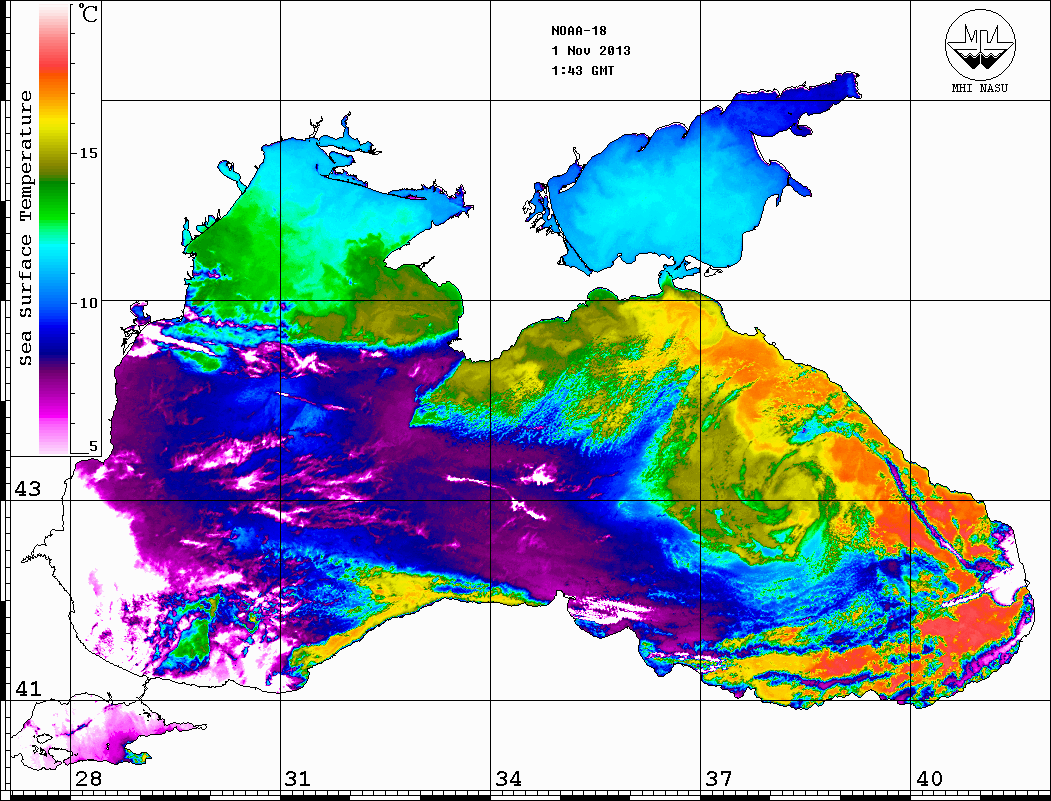
Task: Click the MHI NASU logo emblem
Action: point(980,44)
